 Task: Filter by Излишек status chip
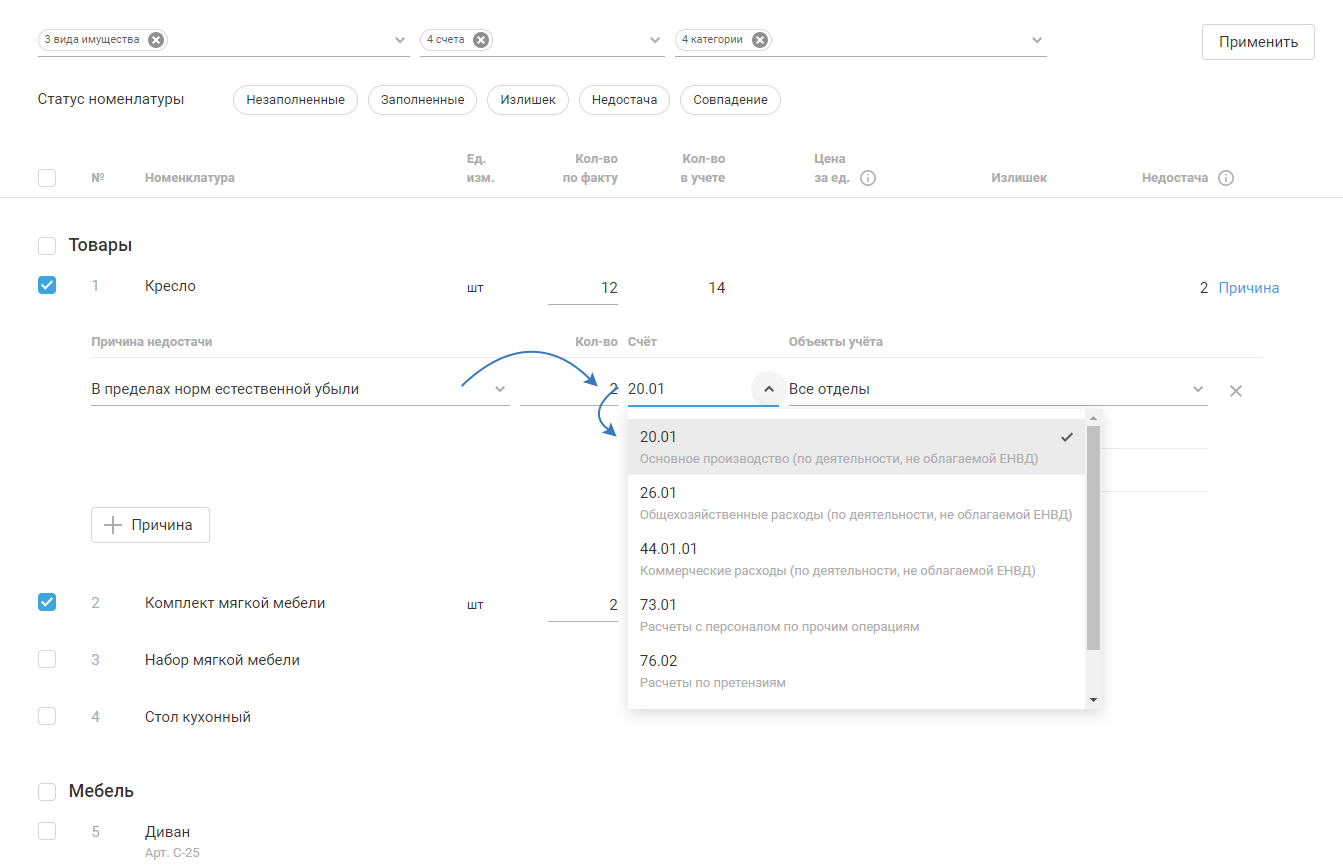[527, 100]
